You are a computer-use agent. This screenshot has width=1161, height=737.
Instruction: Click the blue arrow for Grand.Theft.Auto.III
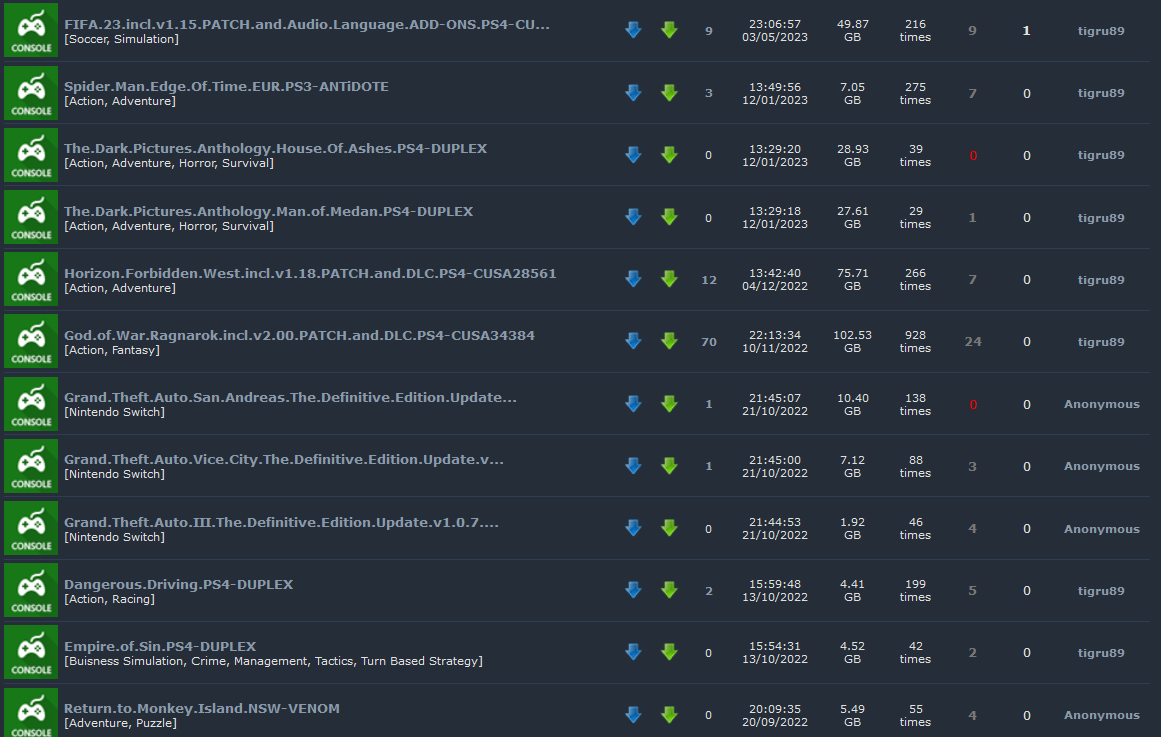pos(633,527)
